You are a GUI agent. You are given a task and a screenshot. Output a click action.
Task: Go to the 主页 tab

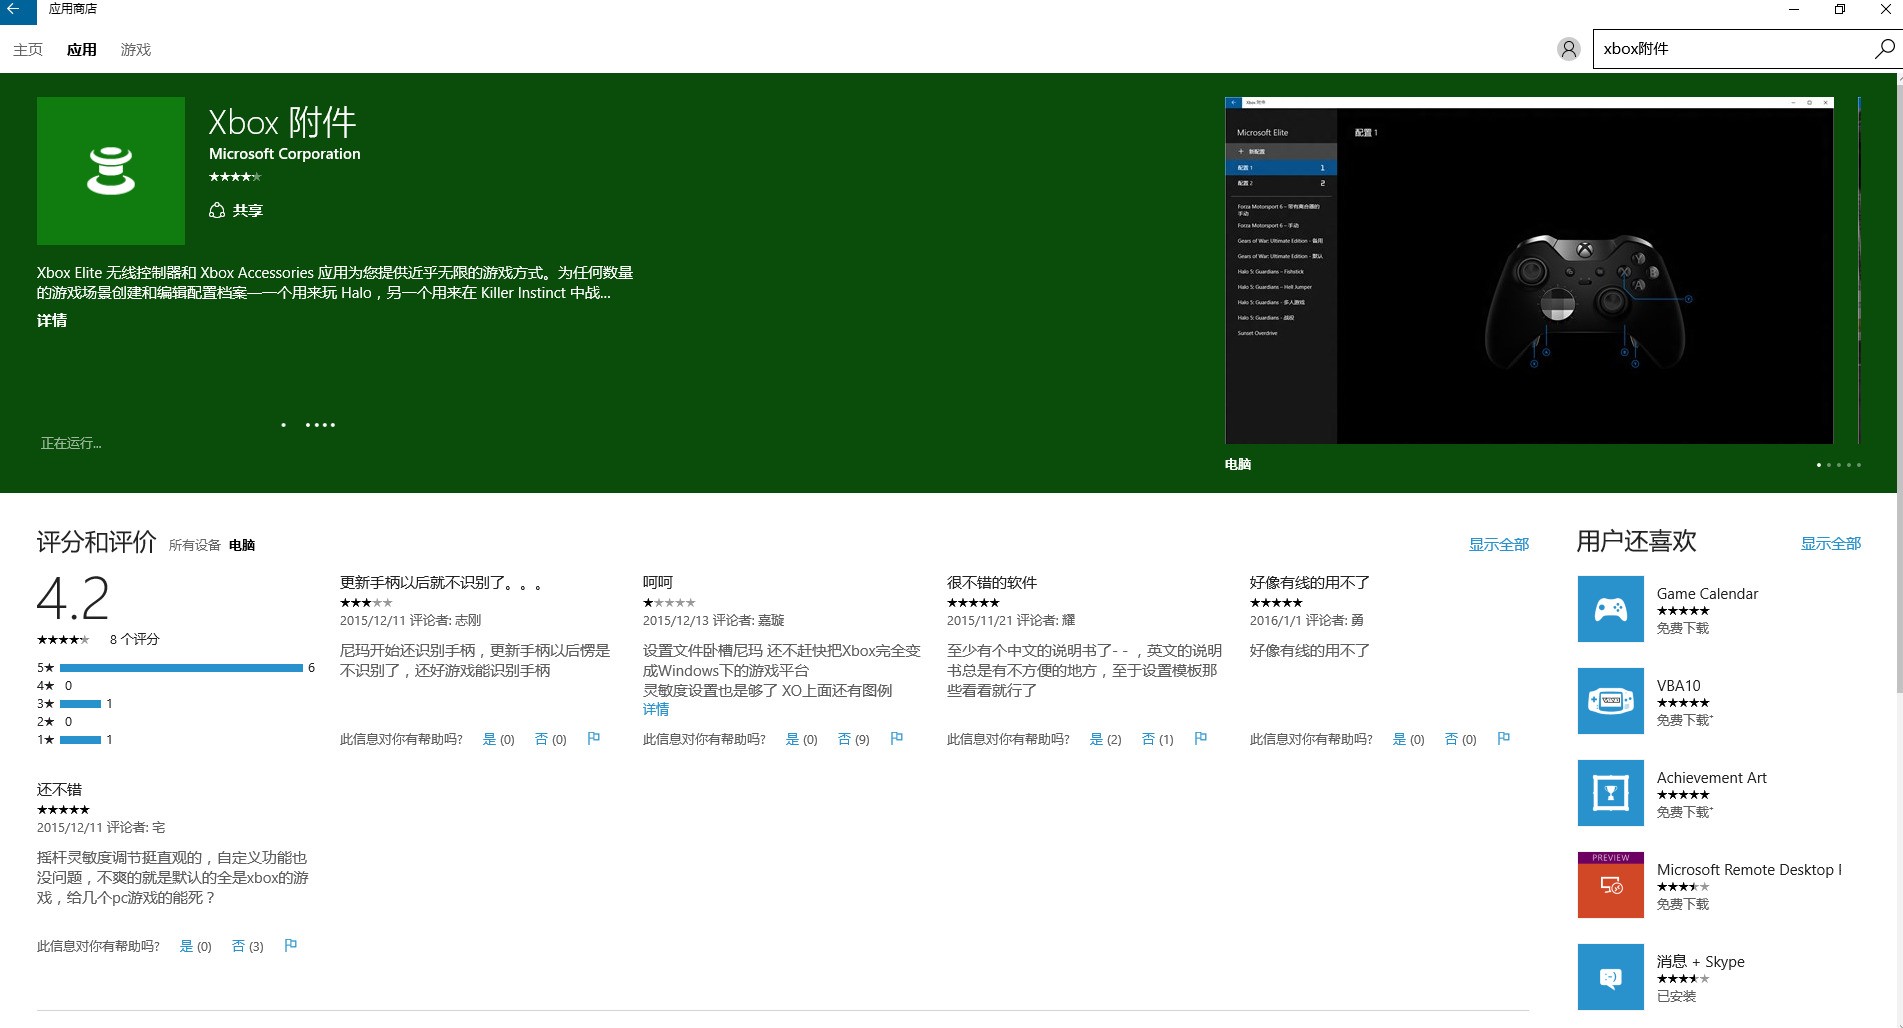pyautogui.click(x=28, y=49)
